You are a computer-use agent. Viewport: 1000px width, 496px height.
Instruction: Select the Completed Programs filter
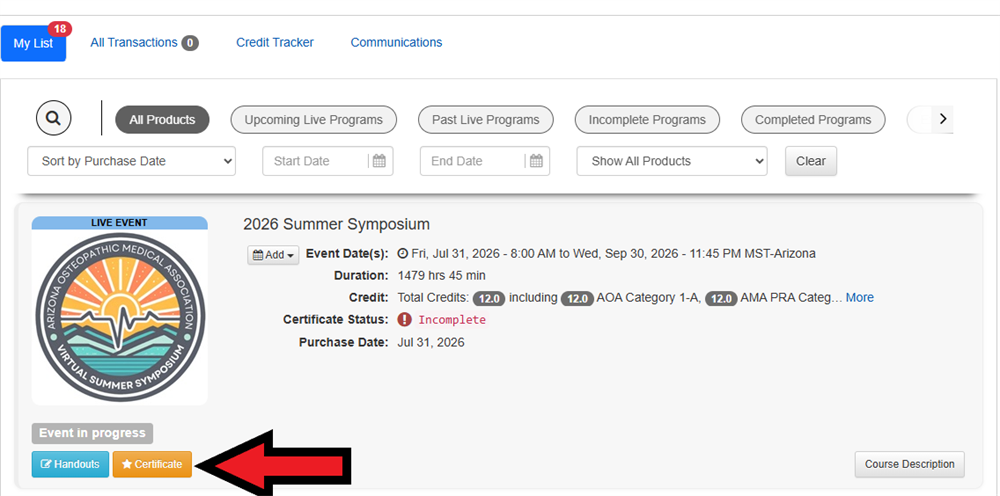(x=813, y=120)
